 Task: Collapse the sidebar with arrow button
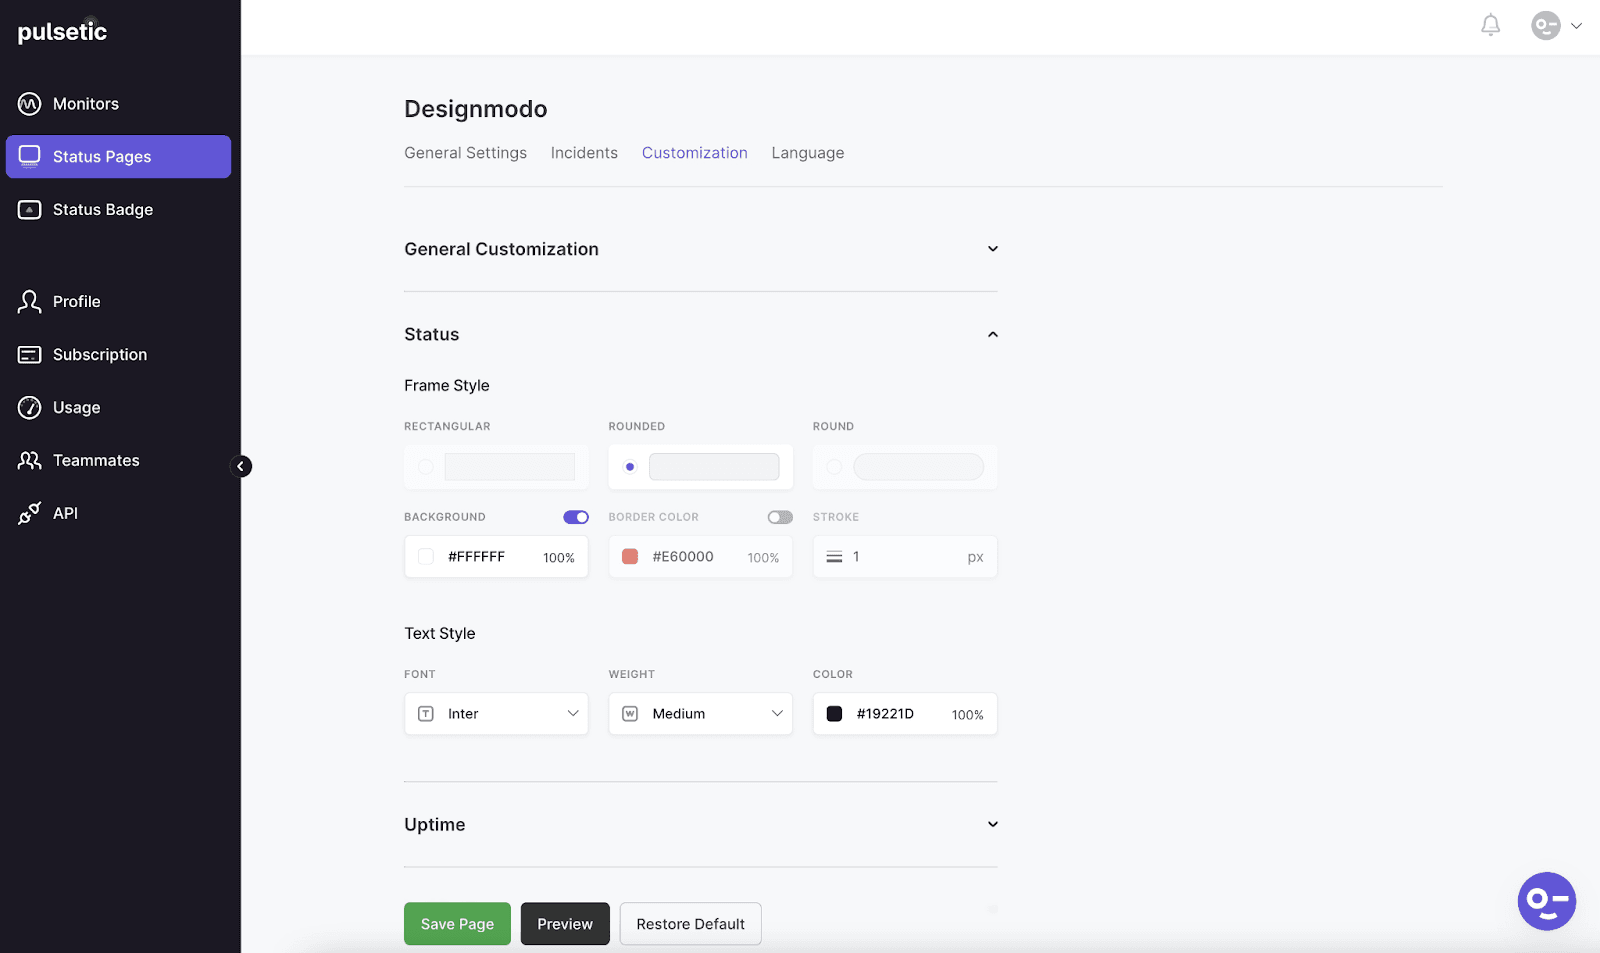(241, 467)
